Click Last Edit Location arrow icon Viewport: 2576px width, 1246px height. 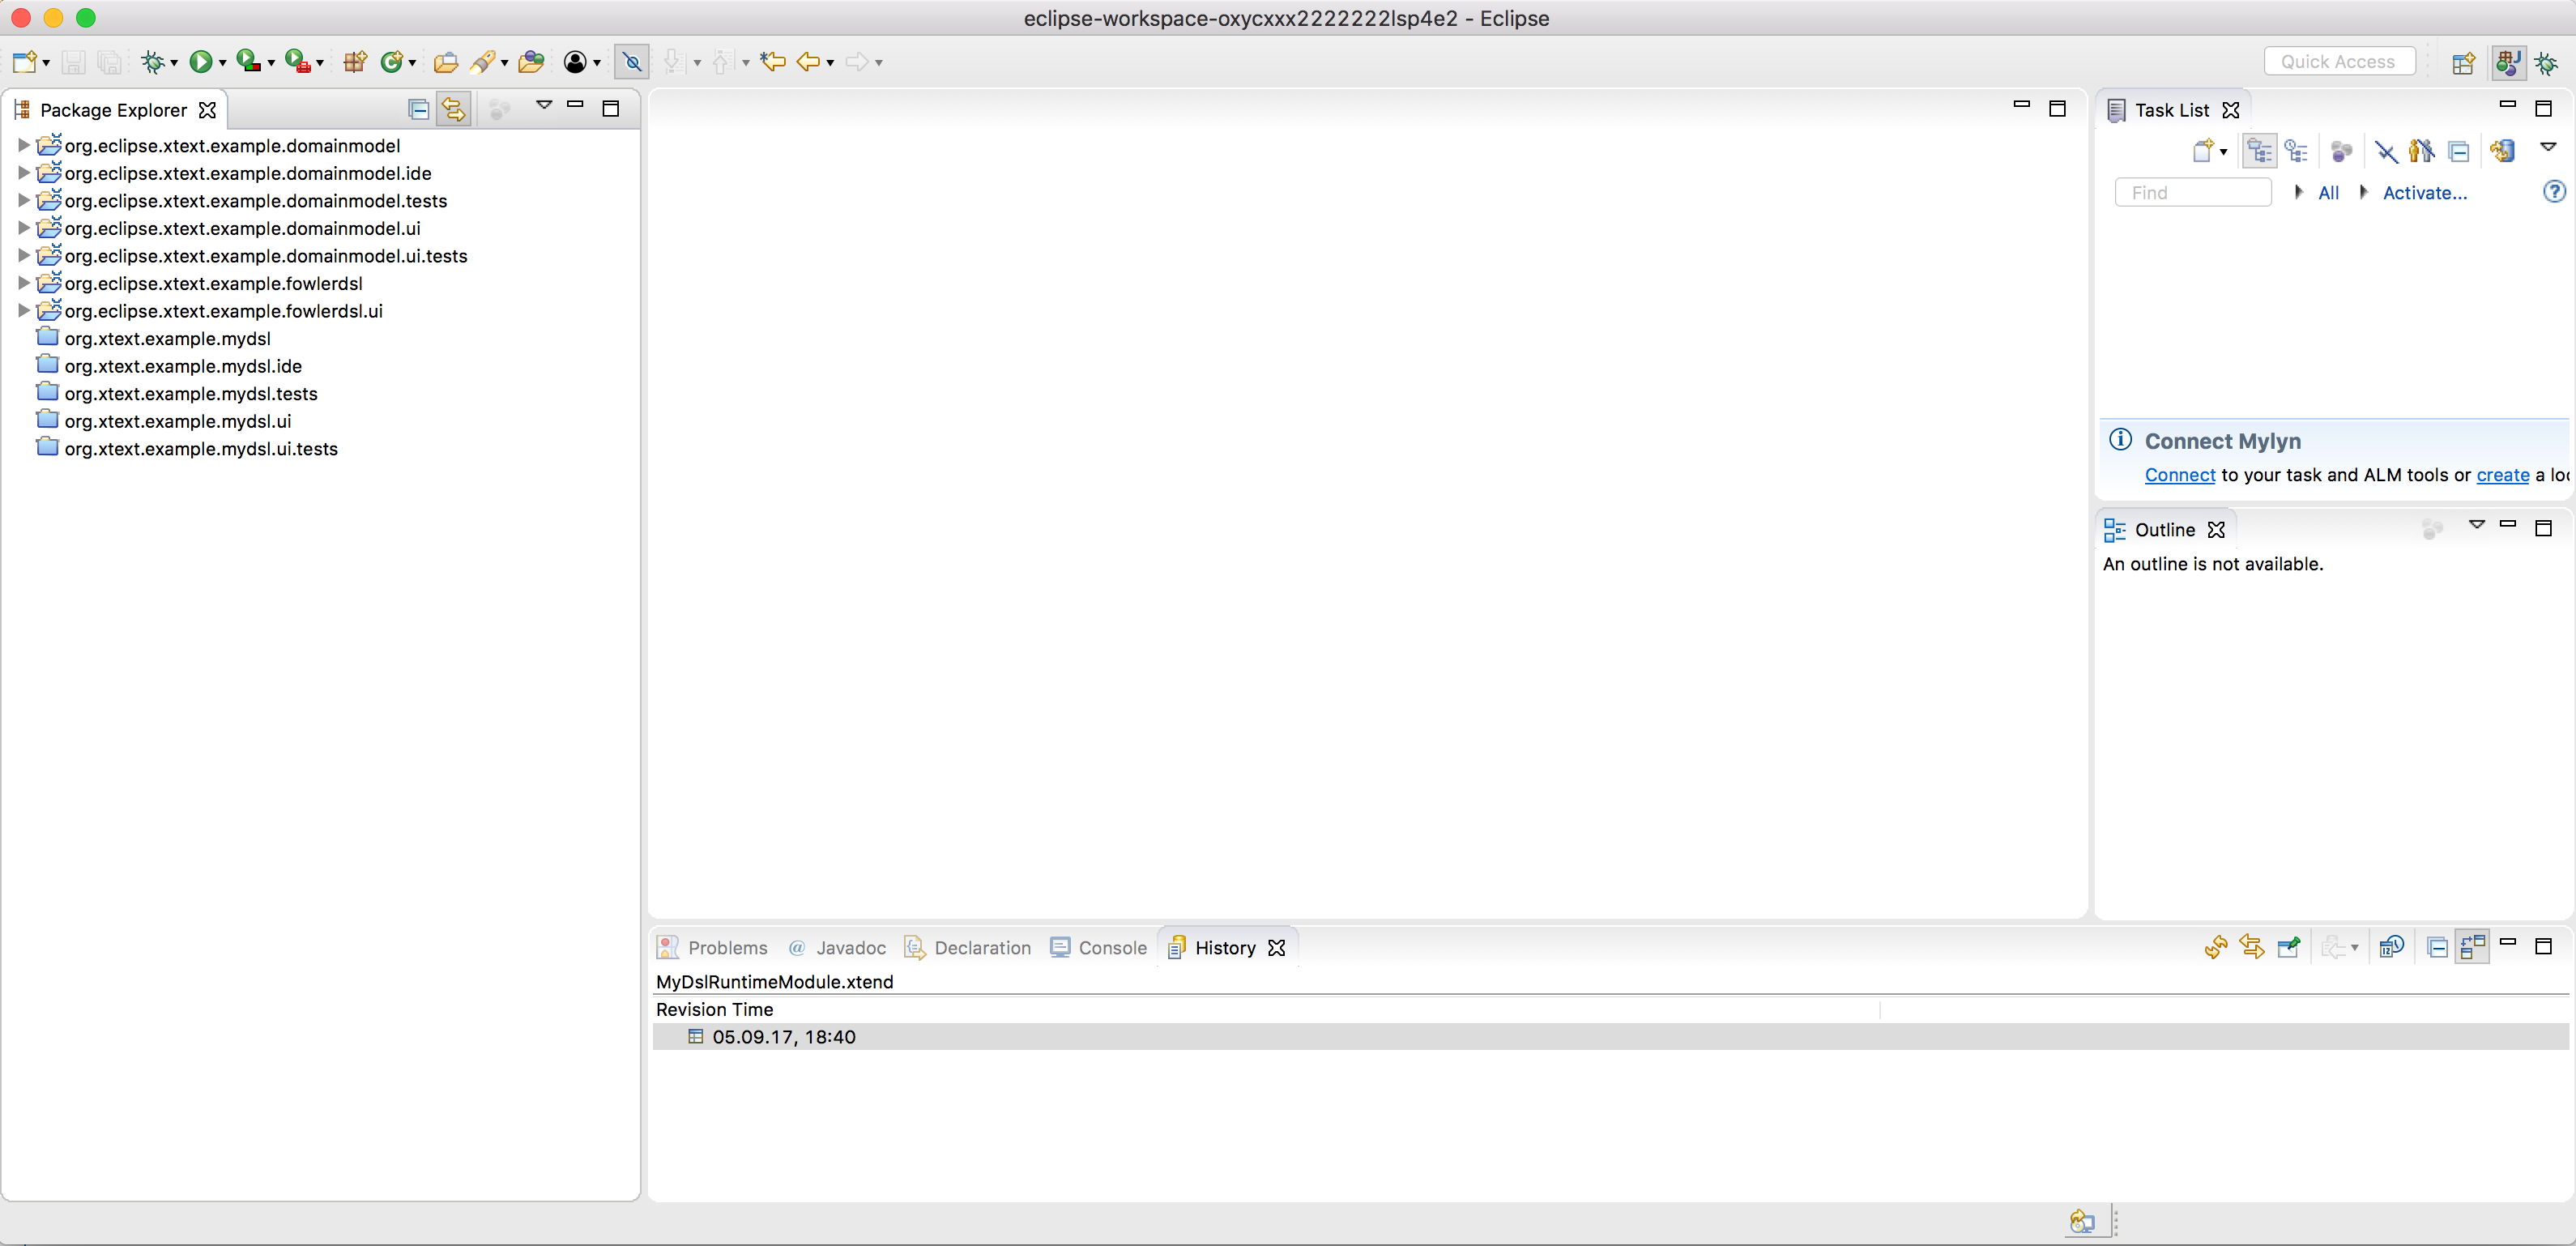click(x=772, y=62)
